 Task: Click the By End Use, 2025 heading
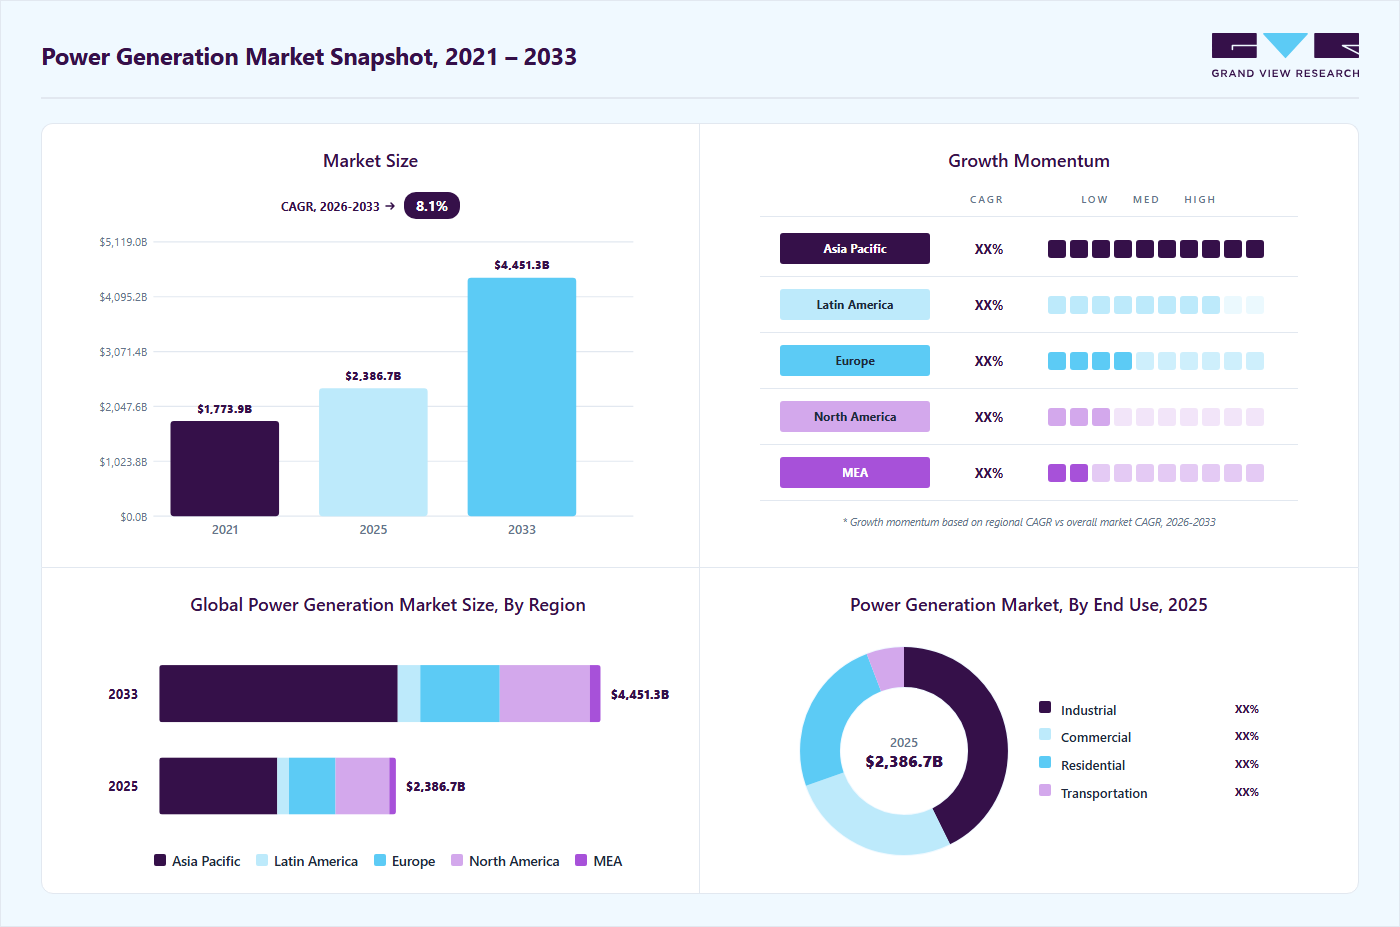[1029, 605]
